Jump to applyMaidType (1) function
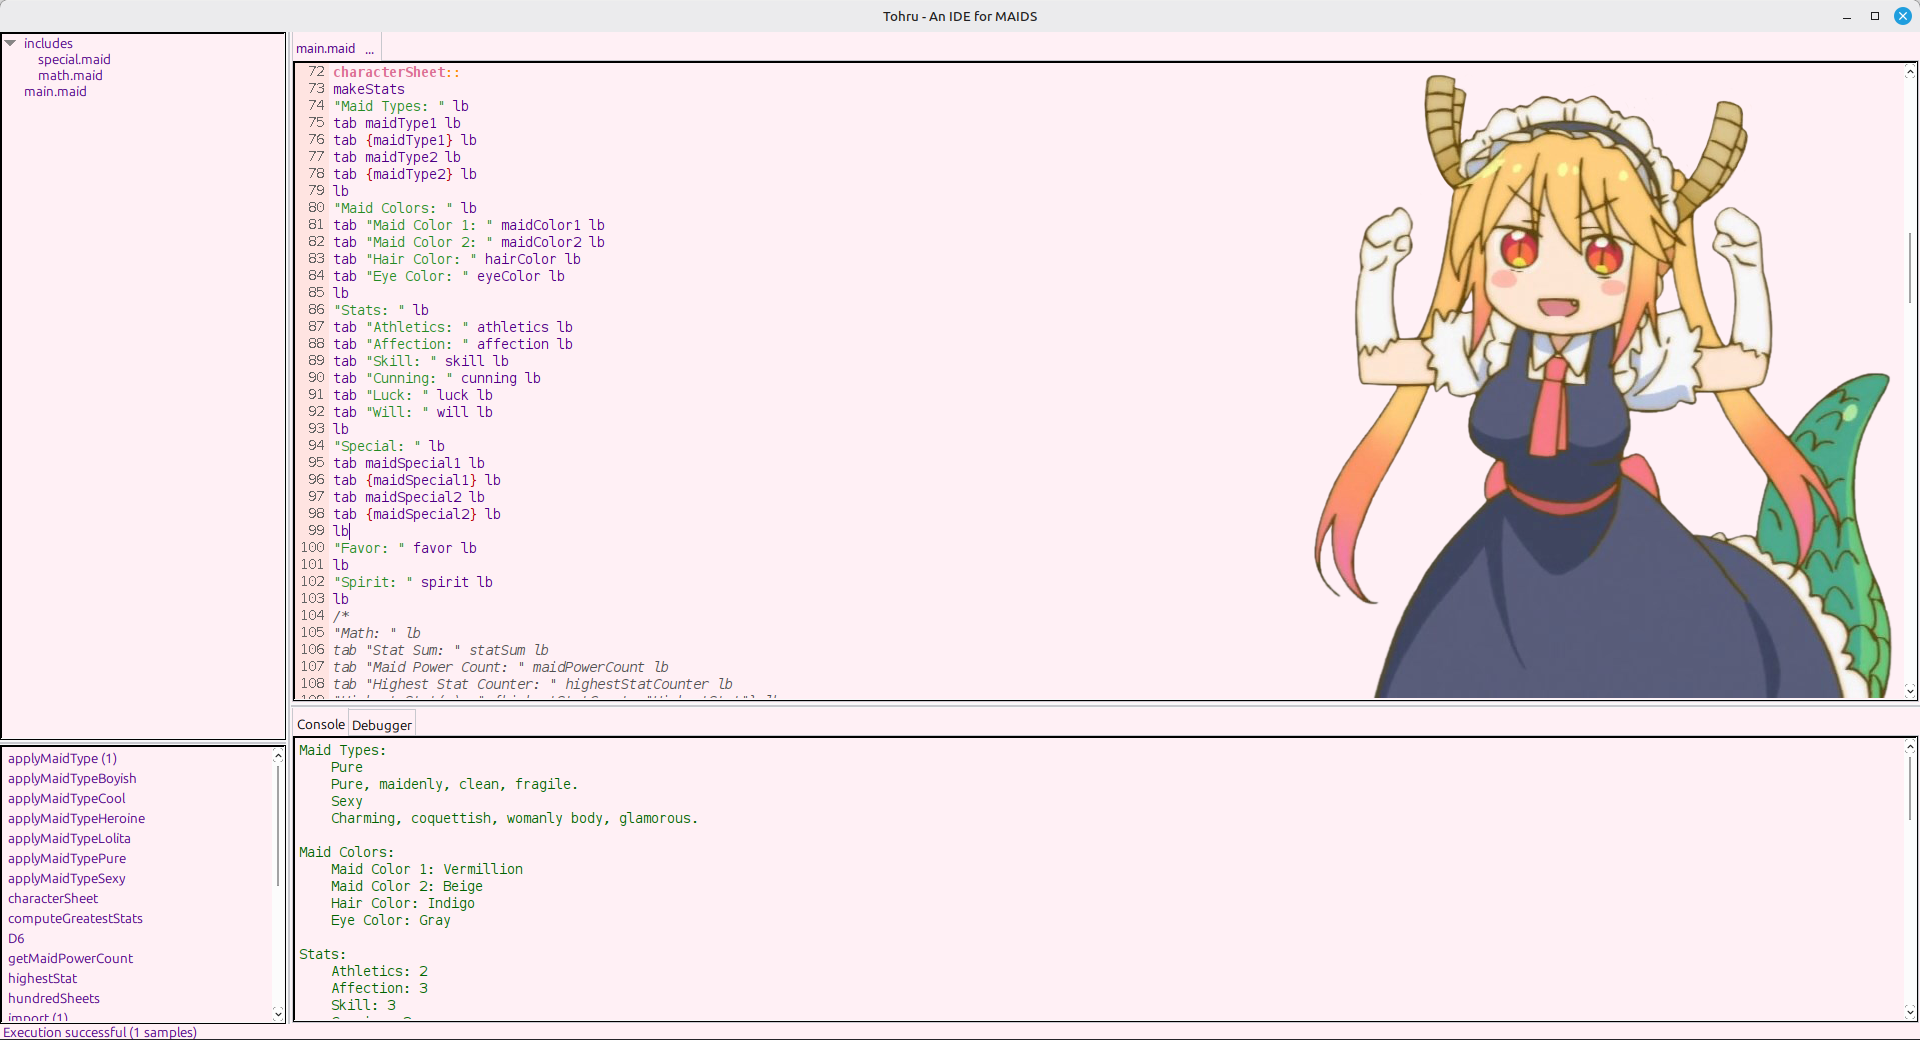The width and height of the screenshot is (1920, 1040). (62, 758)
